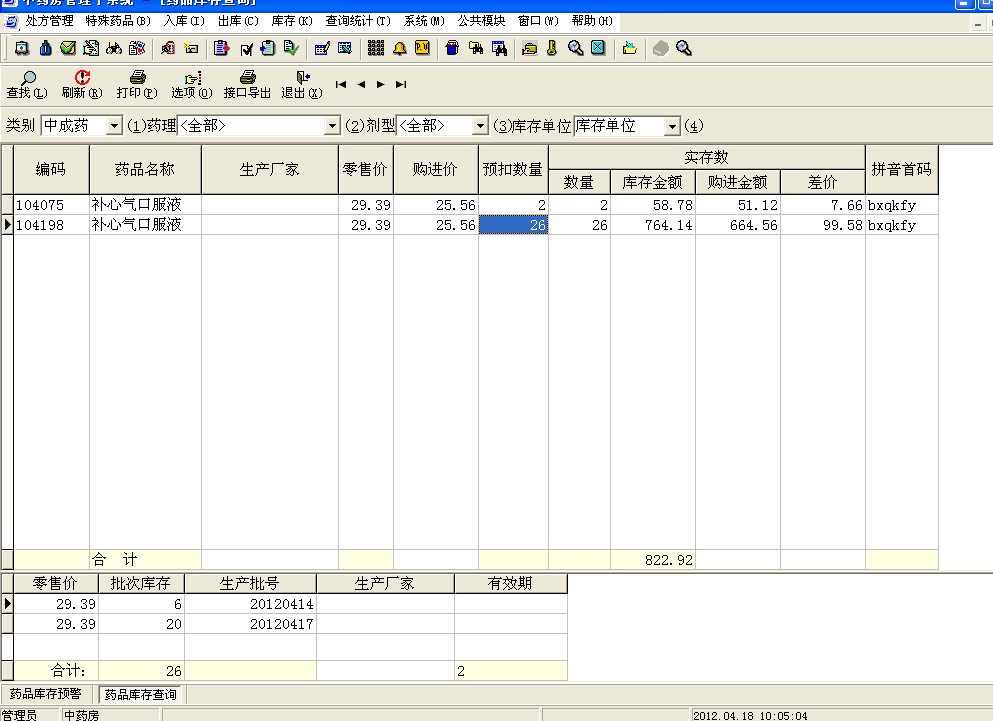
Task: Select code cell 104198
Action: [51, 225]
